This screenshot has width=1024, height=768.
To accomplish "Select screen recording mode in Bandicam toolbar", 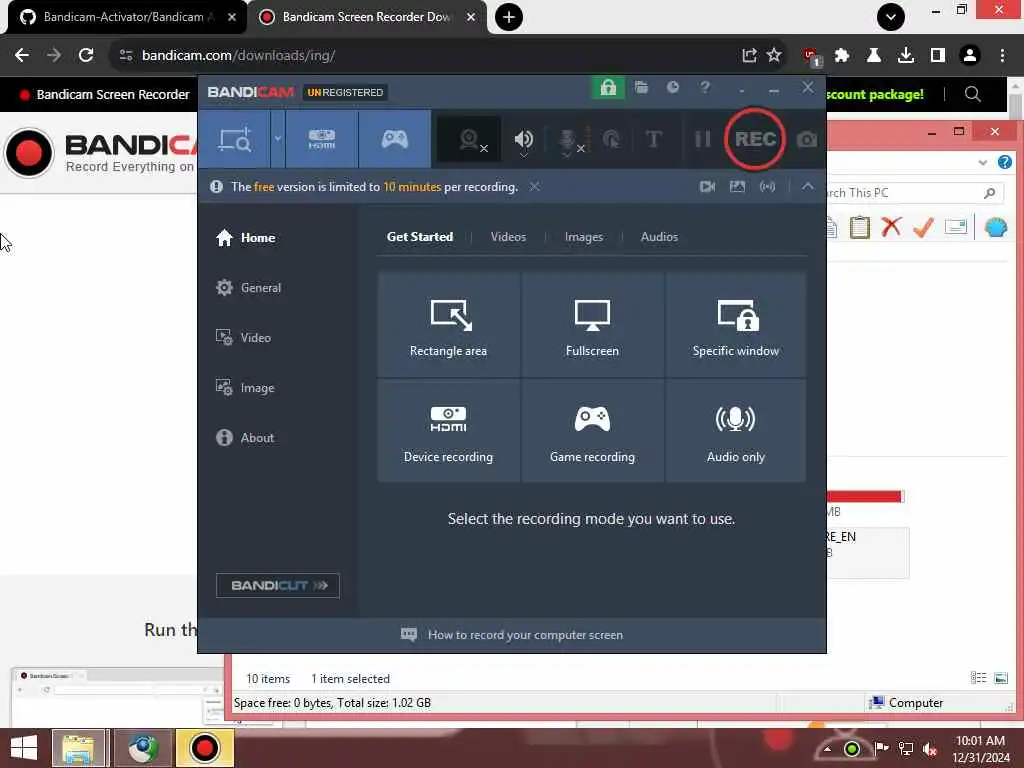I will coord(234,139).
